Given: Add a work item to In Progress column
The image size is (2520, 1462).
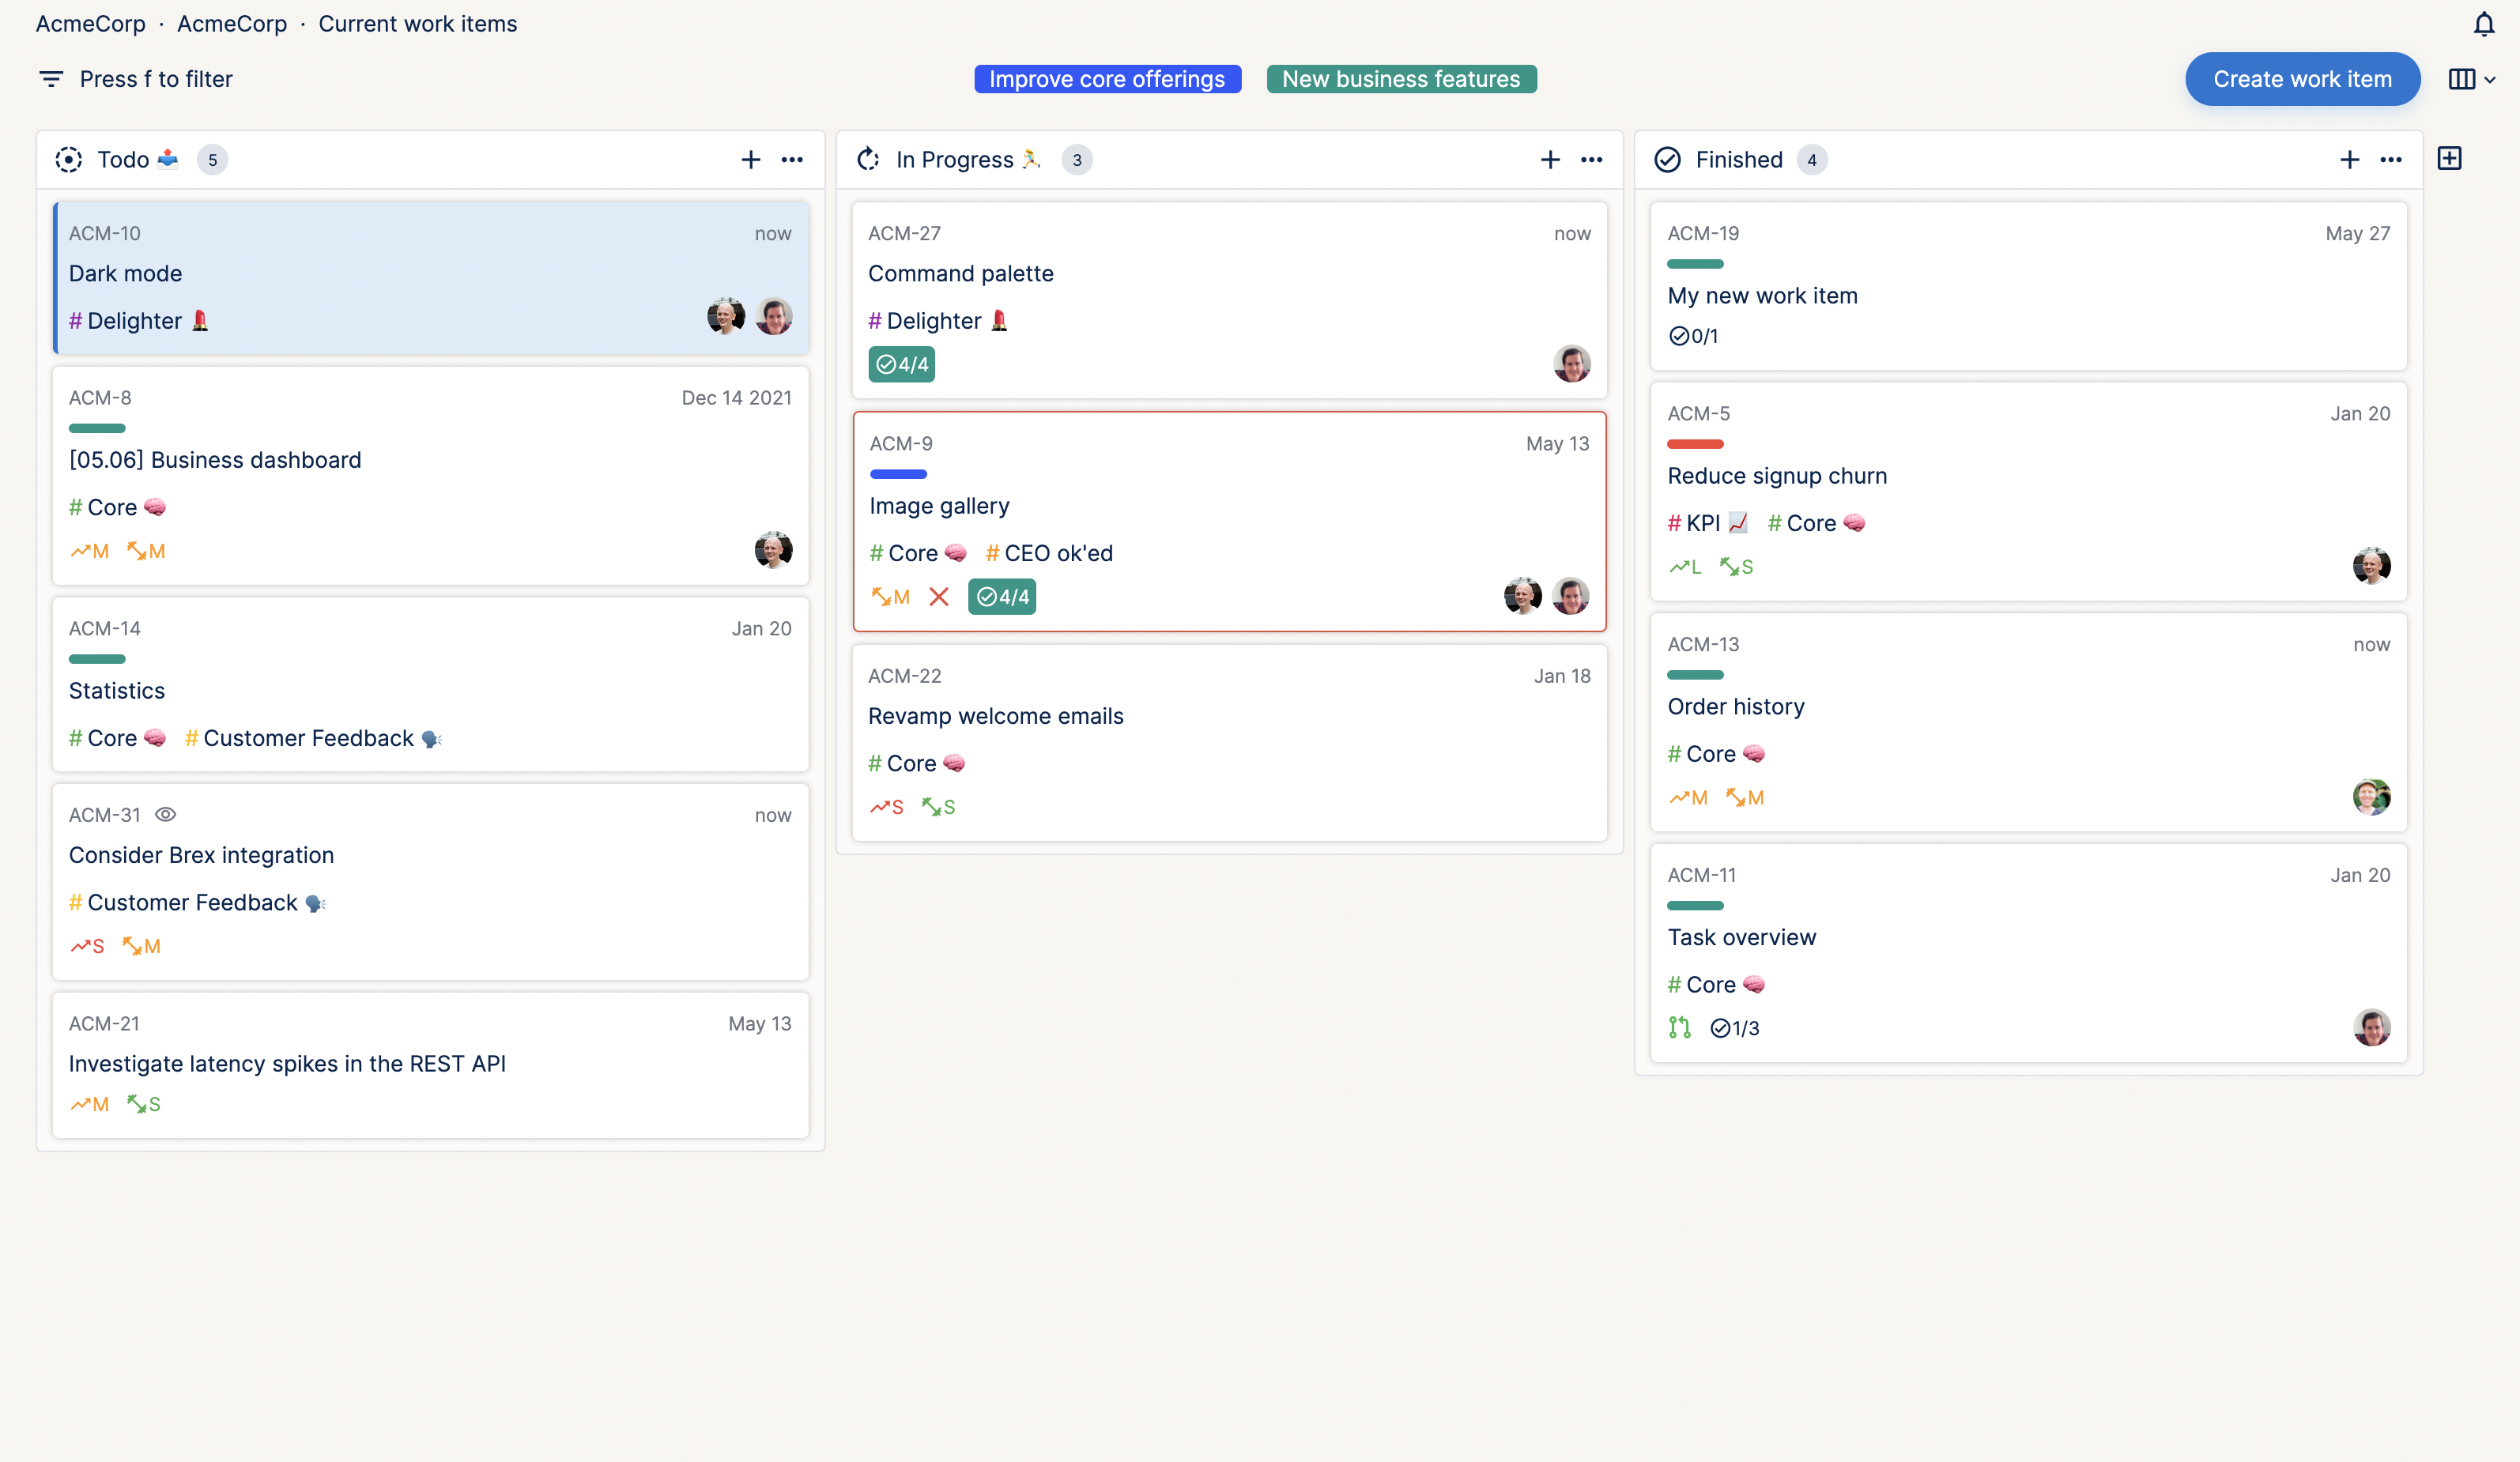Looking at the screenshot, I should [1550, 160].
